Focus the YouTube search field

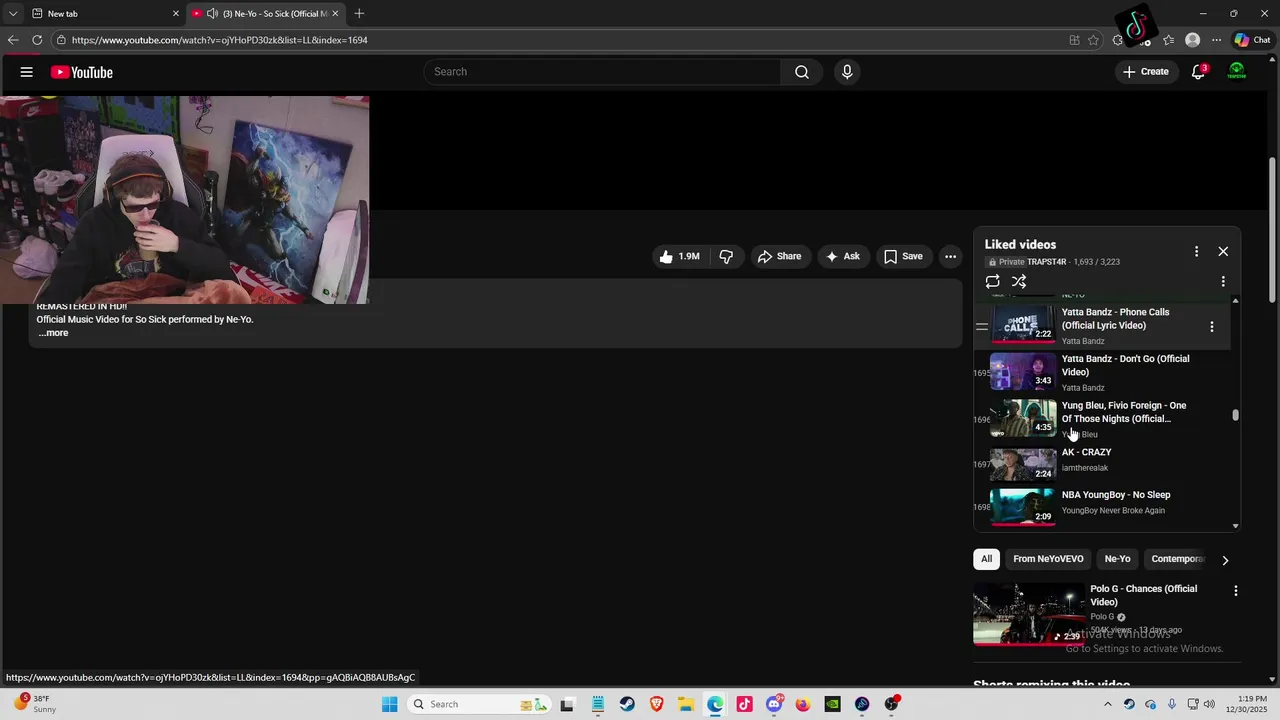click(x=602, y=72)
